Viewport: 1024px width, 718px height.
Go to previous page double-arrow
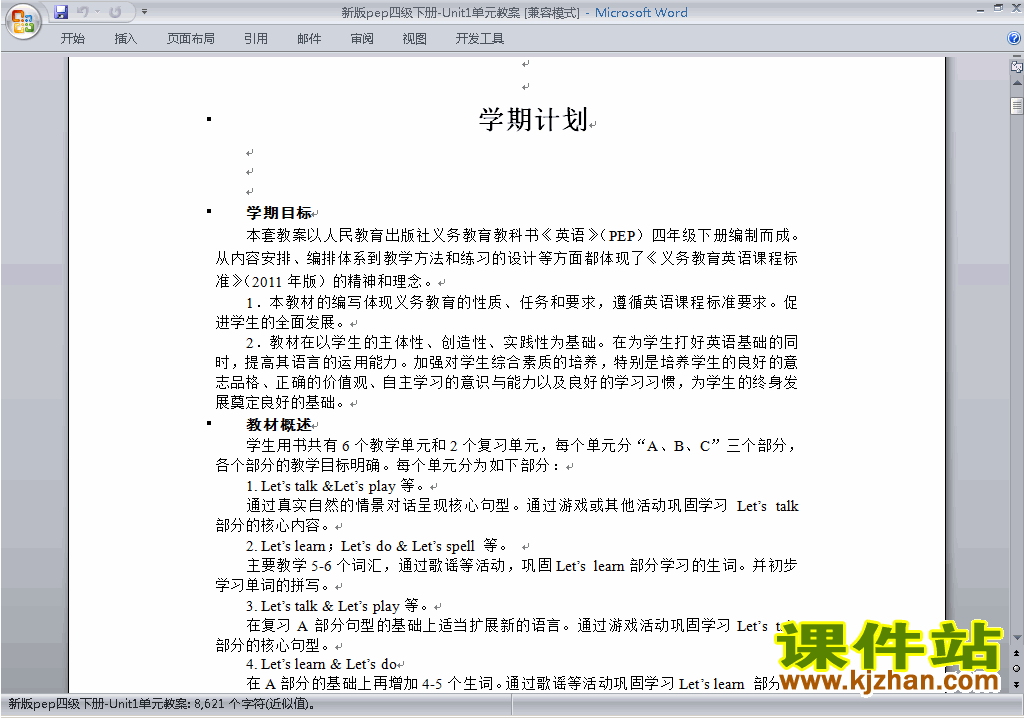pos(1016,653)
